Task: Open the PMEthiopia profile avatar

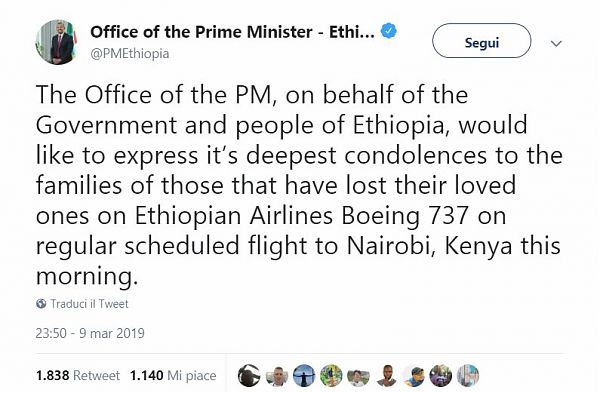Action: pos(57,42)
